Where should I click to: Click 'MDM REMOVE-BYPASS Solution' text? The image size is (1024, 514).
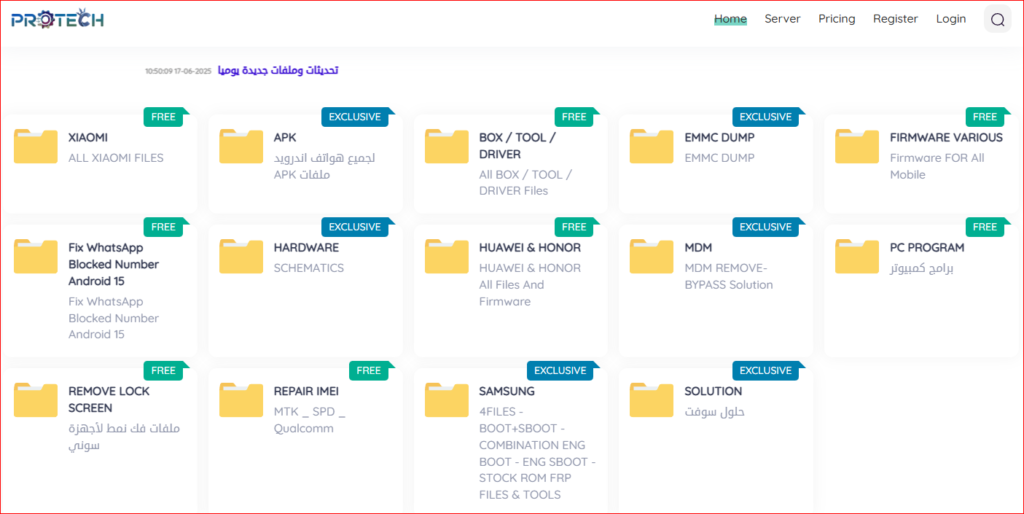[x=729, y=276]
